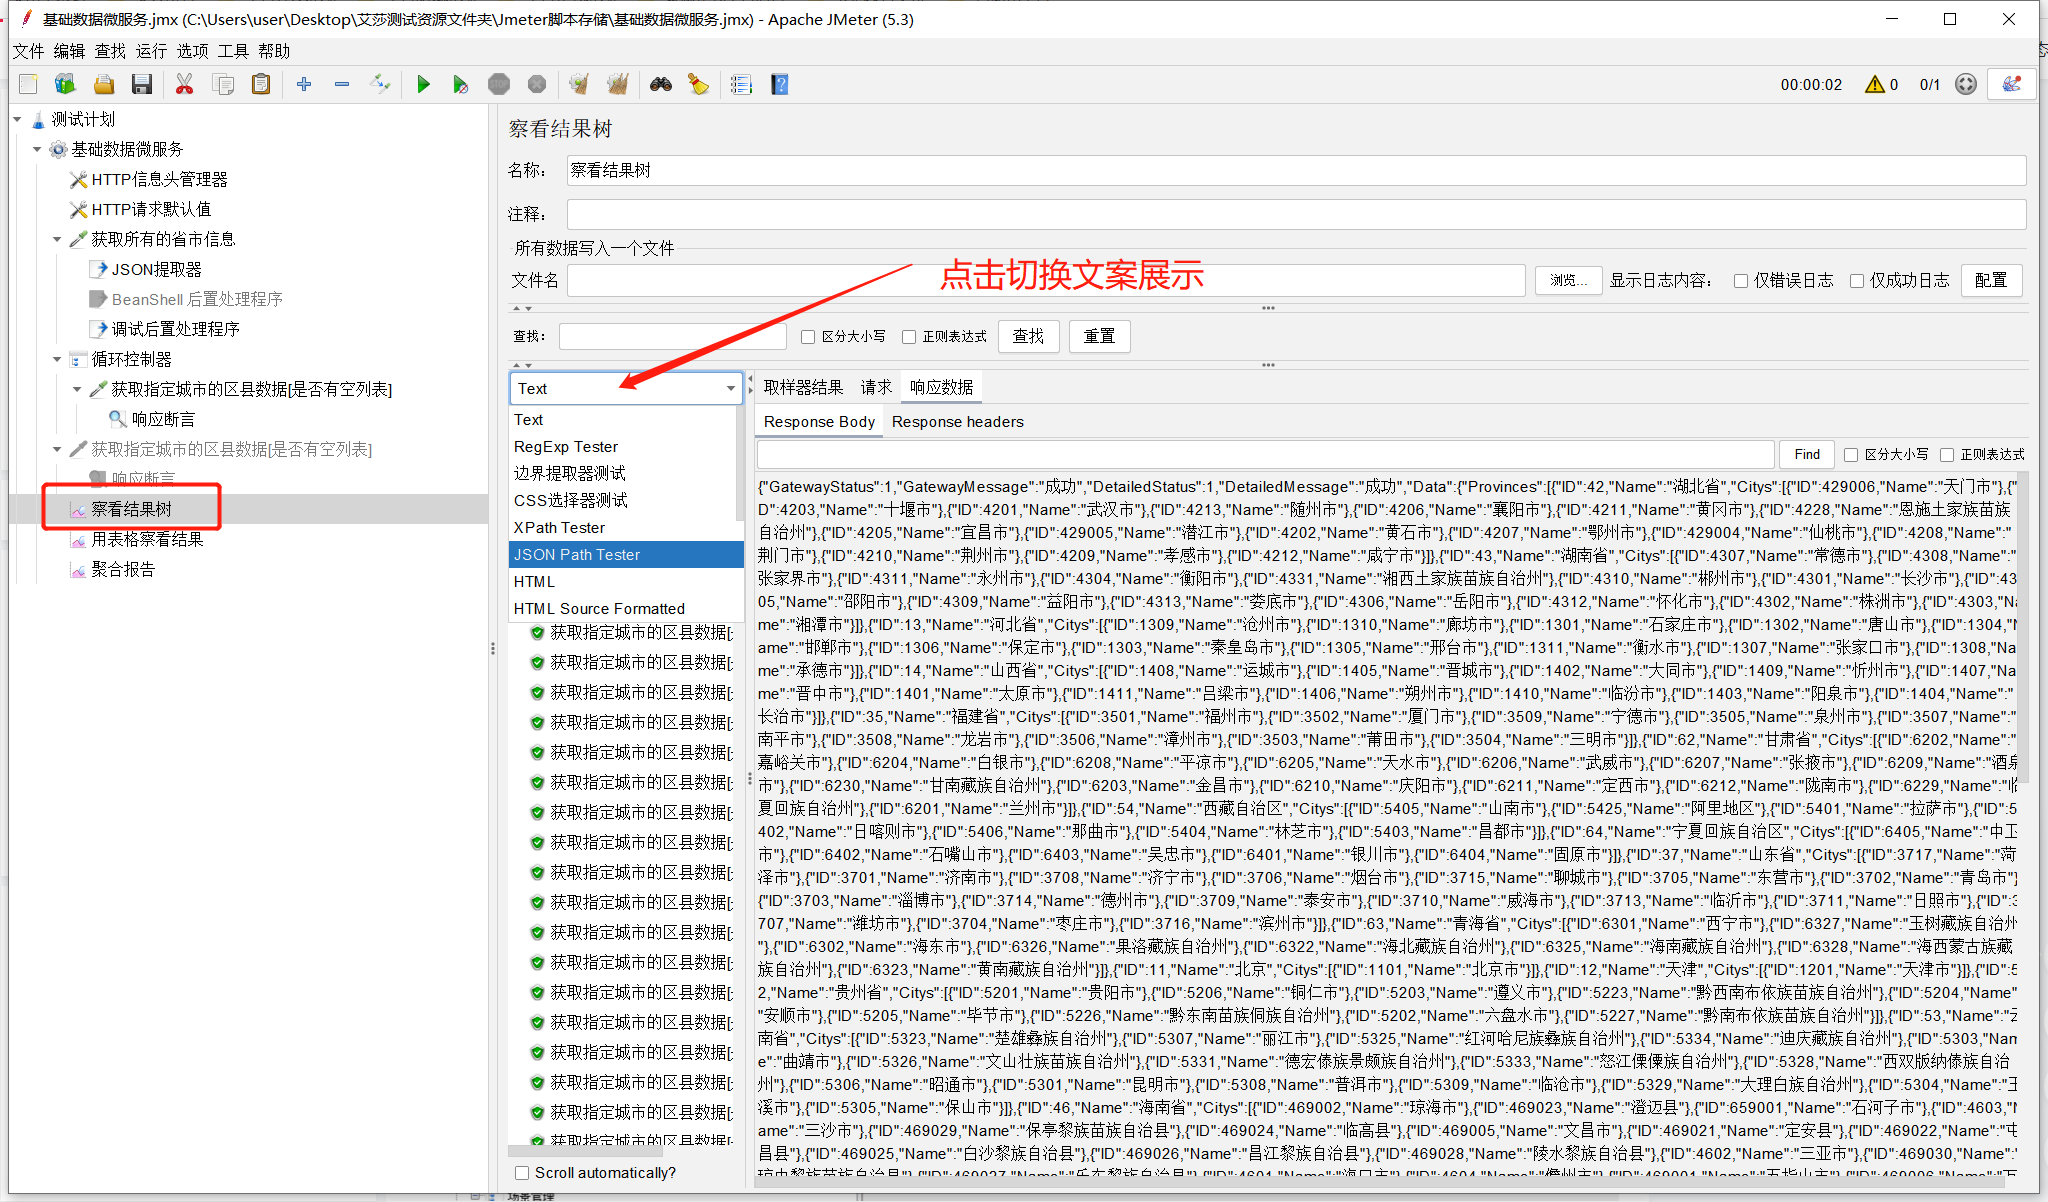Viewport: 2048px width, 1202px height.
Task: Click the binoculars Search icon
Action: [x=660, y=85]
